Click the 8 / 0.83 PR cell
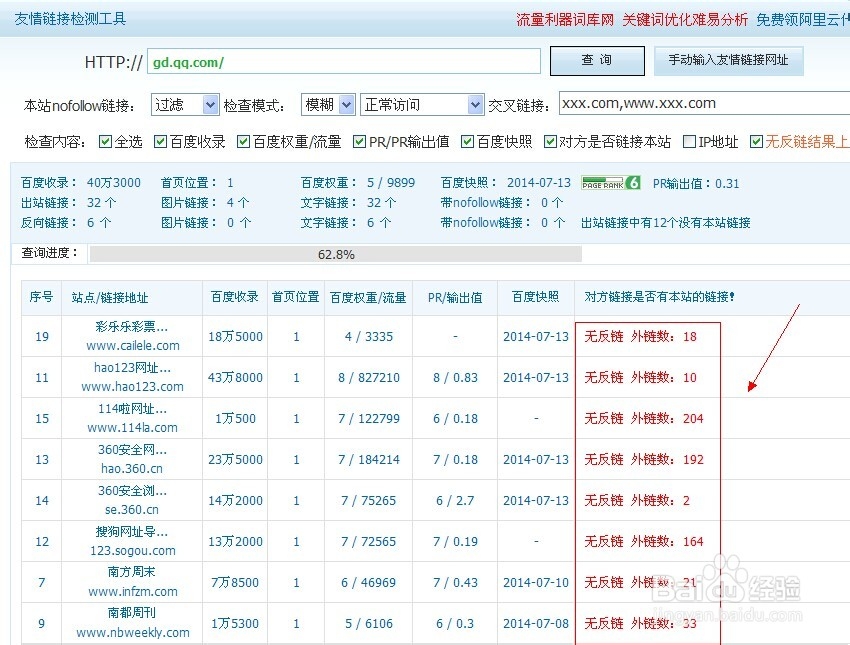 [455, 377]
